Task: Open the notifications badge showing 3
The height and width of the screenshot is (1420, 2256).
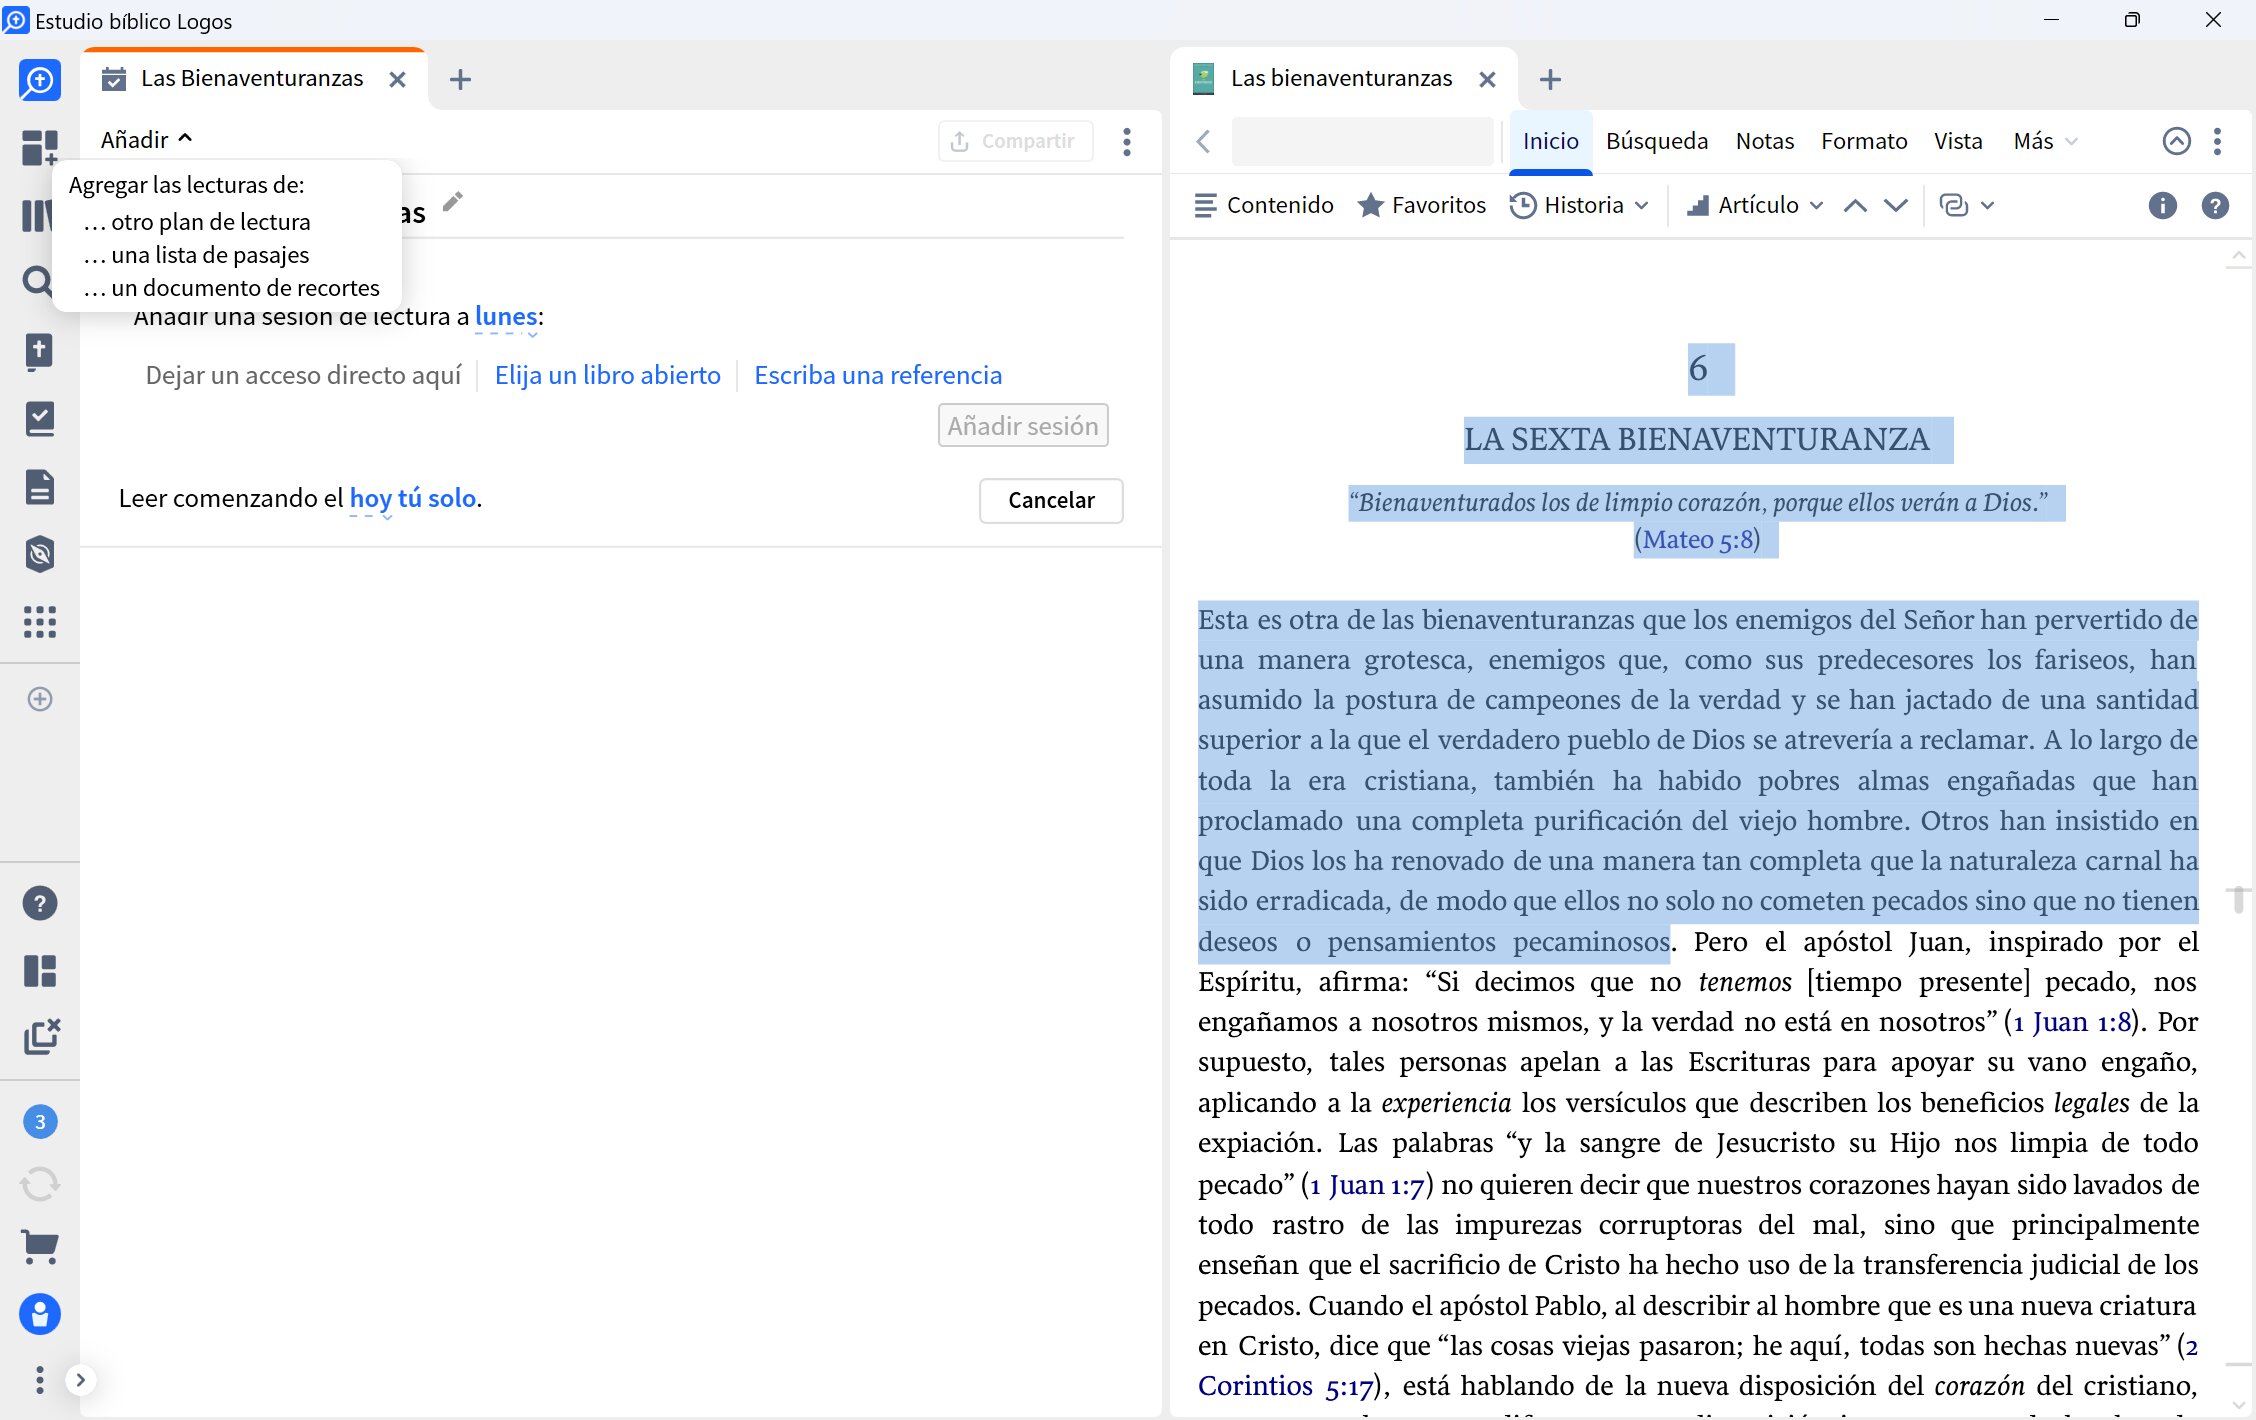Action: 40,1121
